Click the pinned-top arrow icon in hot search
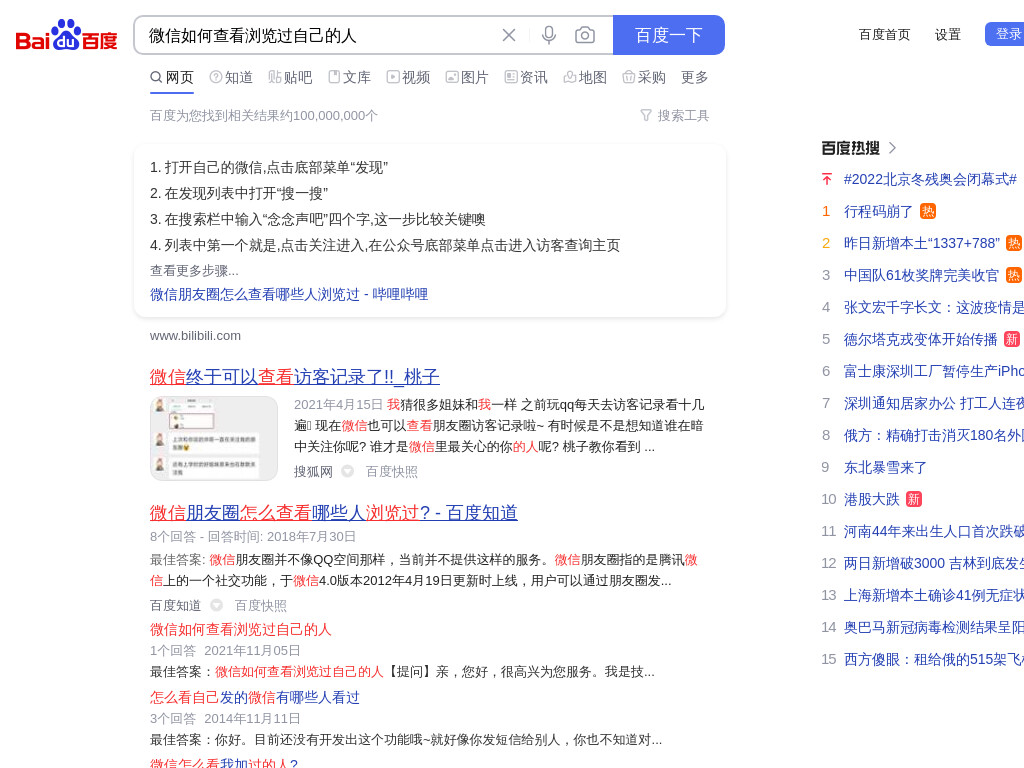The image size is (1024, 768). coord(827,180)
